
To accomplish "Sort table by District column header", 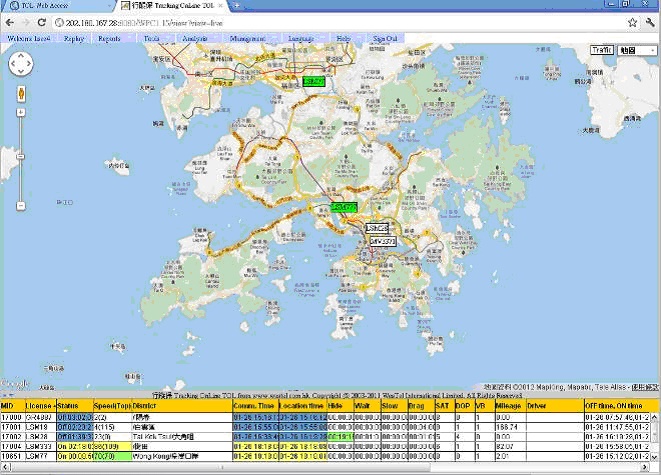I will (x=182, y=405).
